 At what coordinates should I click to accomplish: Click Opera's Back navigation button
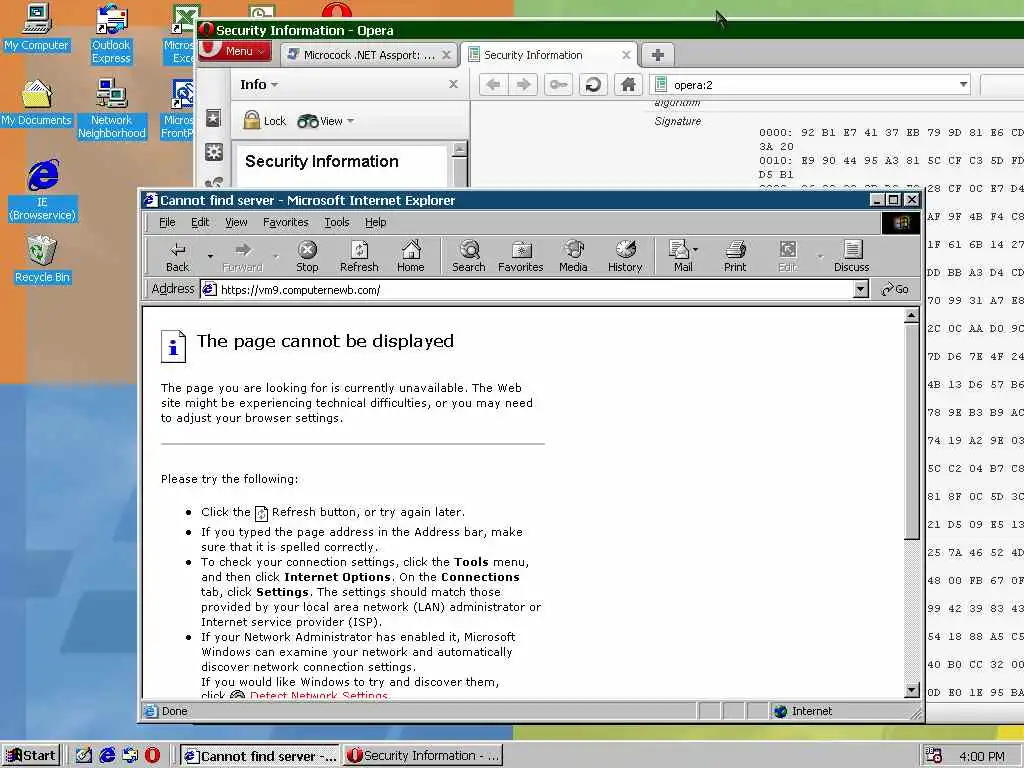point(494,84)
